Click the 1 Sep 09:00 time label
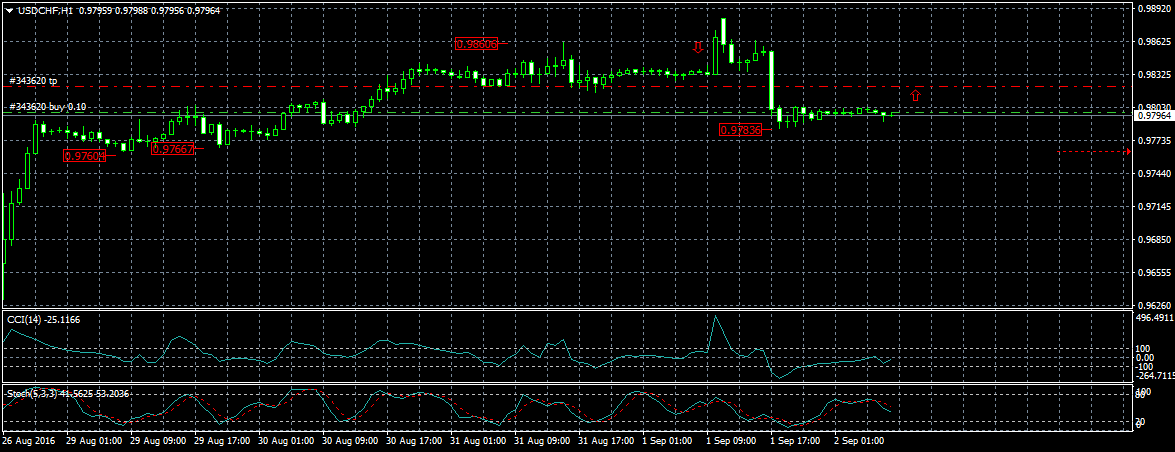This screenshot has width=1175, height=452. tap(729, 442)
